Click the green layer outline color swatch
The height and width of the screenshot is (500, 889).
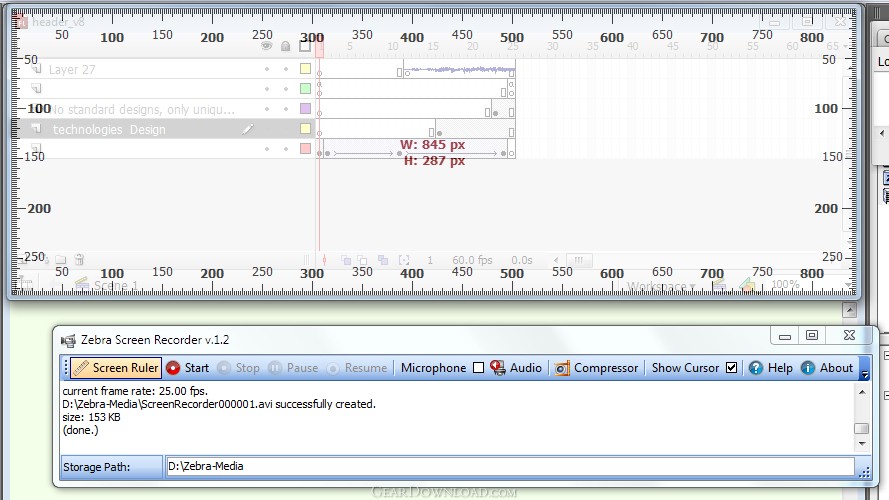point(305,88)
